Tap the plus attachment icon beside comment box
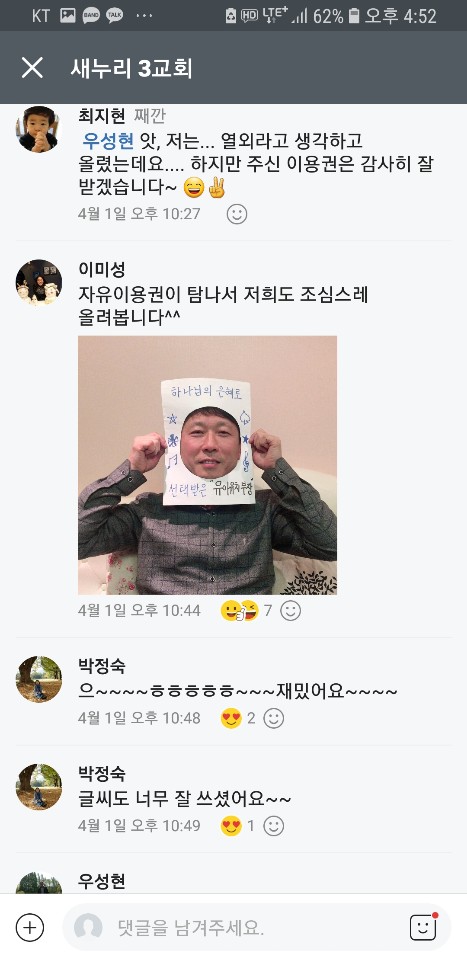The height and width of the screenshot is (960, 467). [29, 927]
